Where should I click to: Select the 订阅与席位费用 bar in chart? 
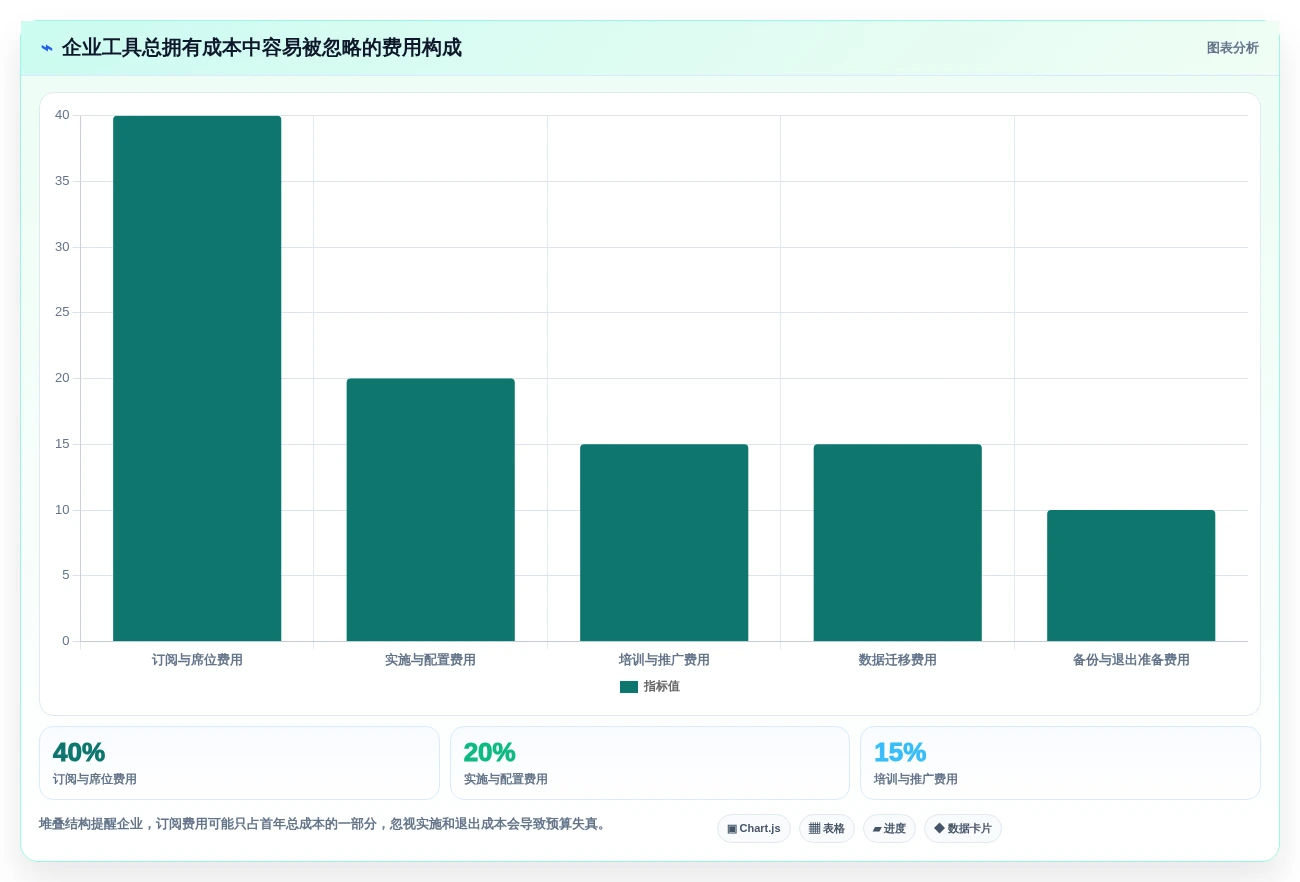[197, 378]
